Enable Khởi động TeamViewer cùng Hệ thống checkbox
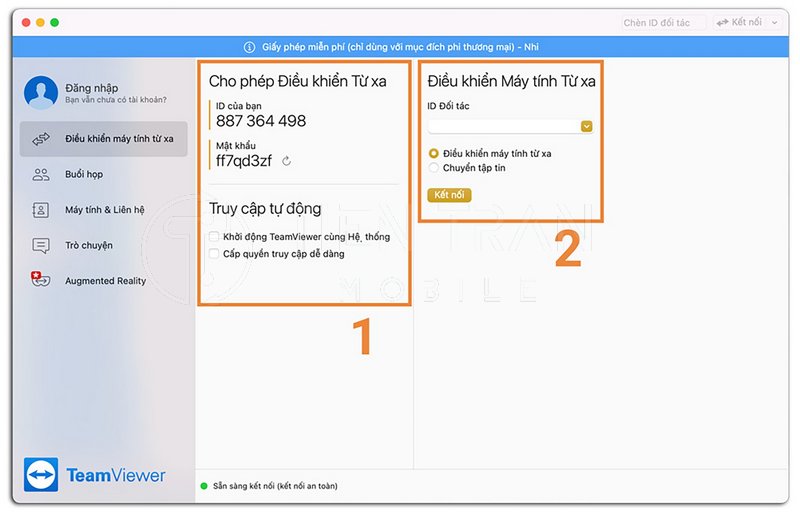The image size is (800, 516). coord(214,236)
